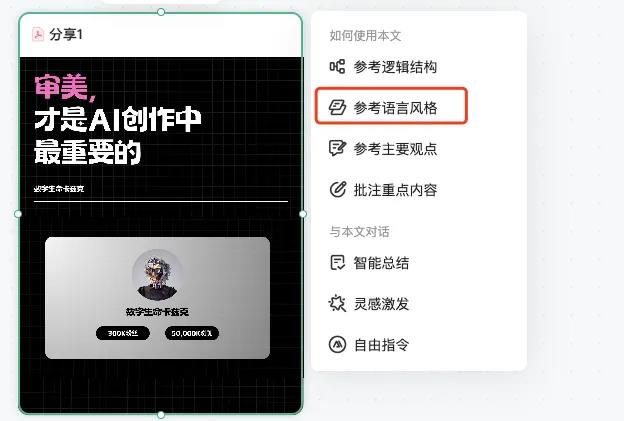Click the logic structure icon beside 参考逻辑结构

[x=337, y=66]
